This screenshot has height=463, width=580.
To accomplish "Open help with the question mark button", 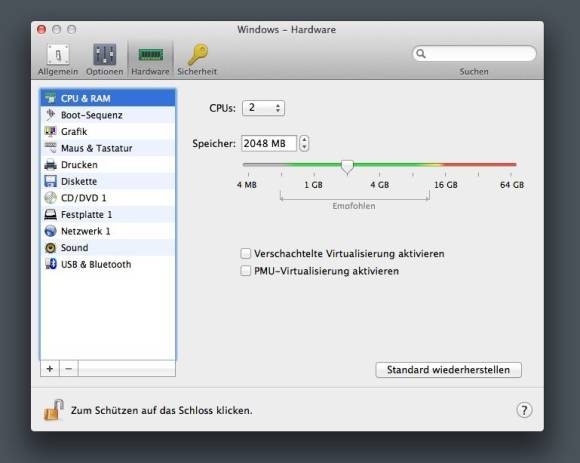I will pyautogui.click(x=524, y=410).
